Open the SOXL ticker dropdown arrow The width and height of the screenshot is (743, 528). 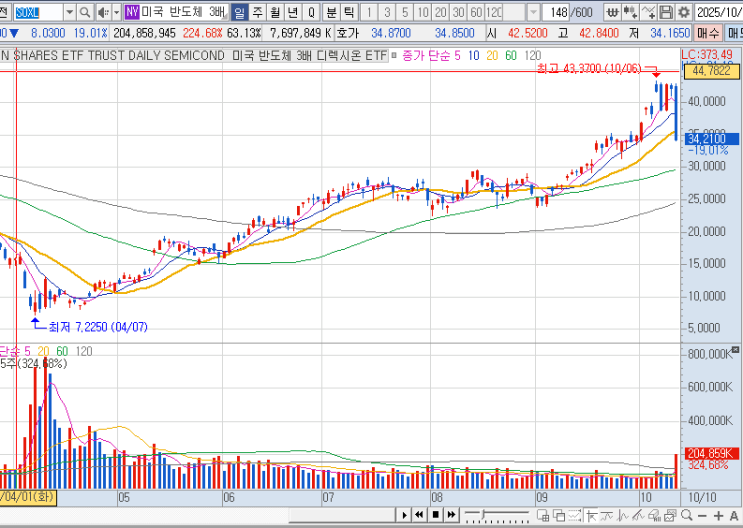[x=70, y=12]
